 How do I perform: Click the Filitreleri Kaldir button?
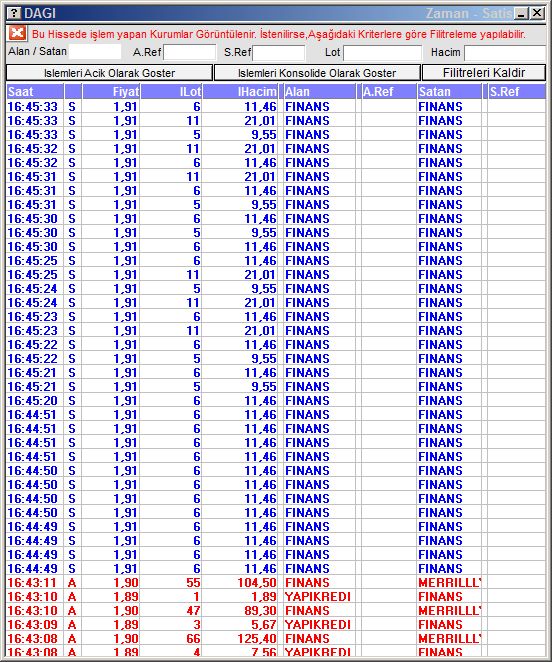tap(484, 73)
